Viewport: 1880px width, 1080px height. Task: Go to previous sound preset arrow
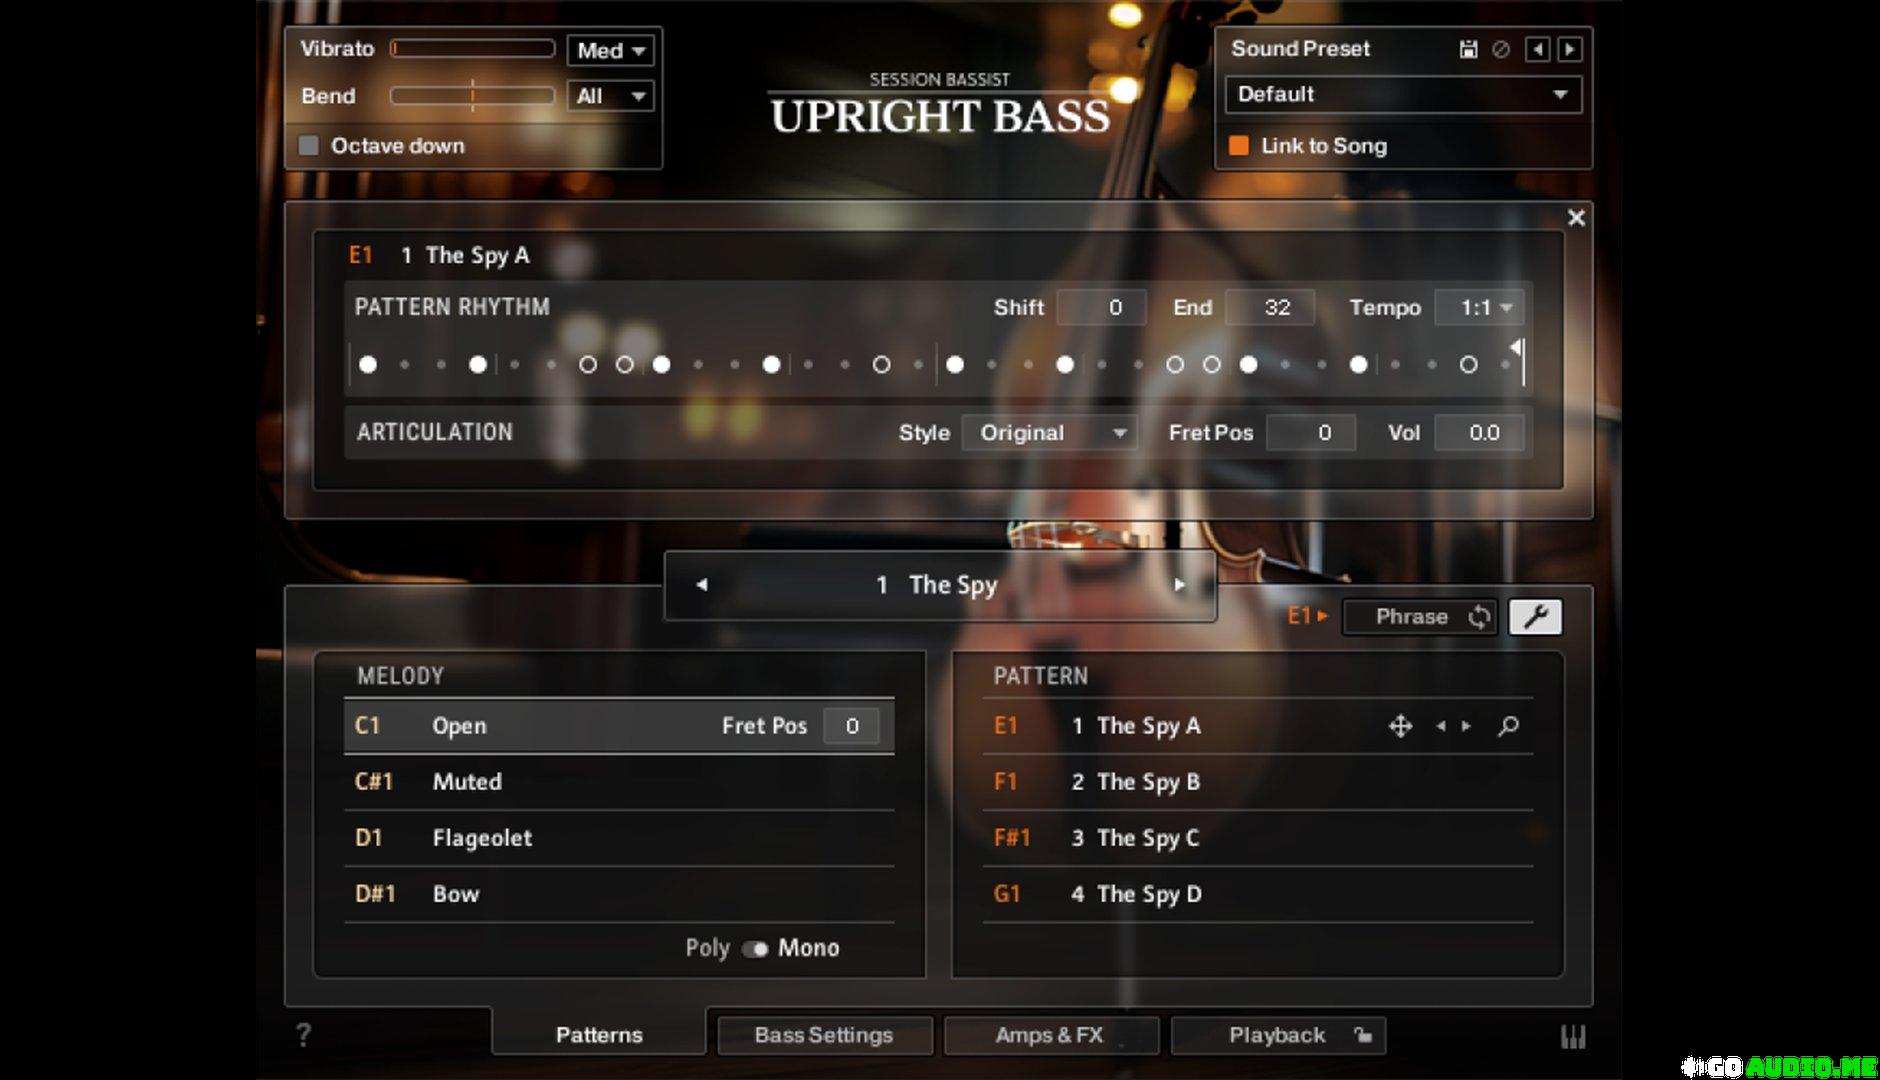(1538, 49)
